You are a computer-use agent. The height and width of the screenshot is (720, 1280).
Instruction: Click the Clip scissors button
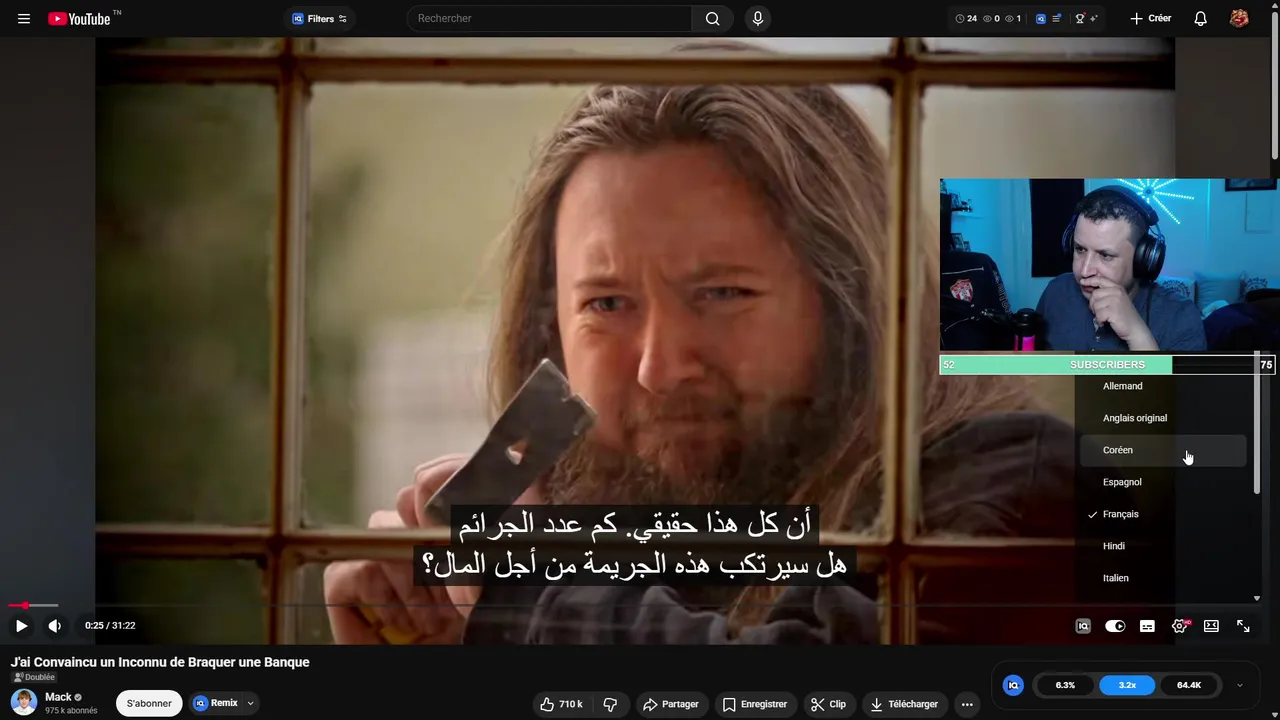(x=828, y=704)
